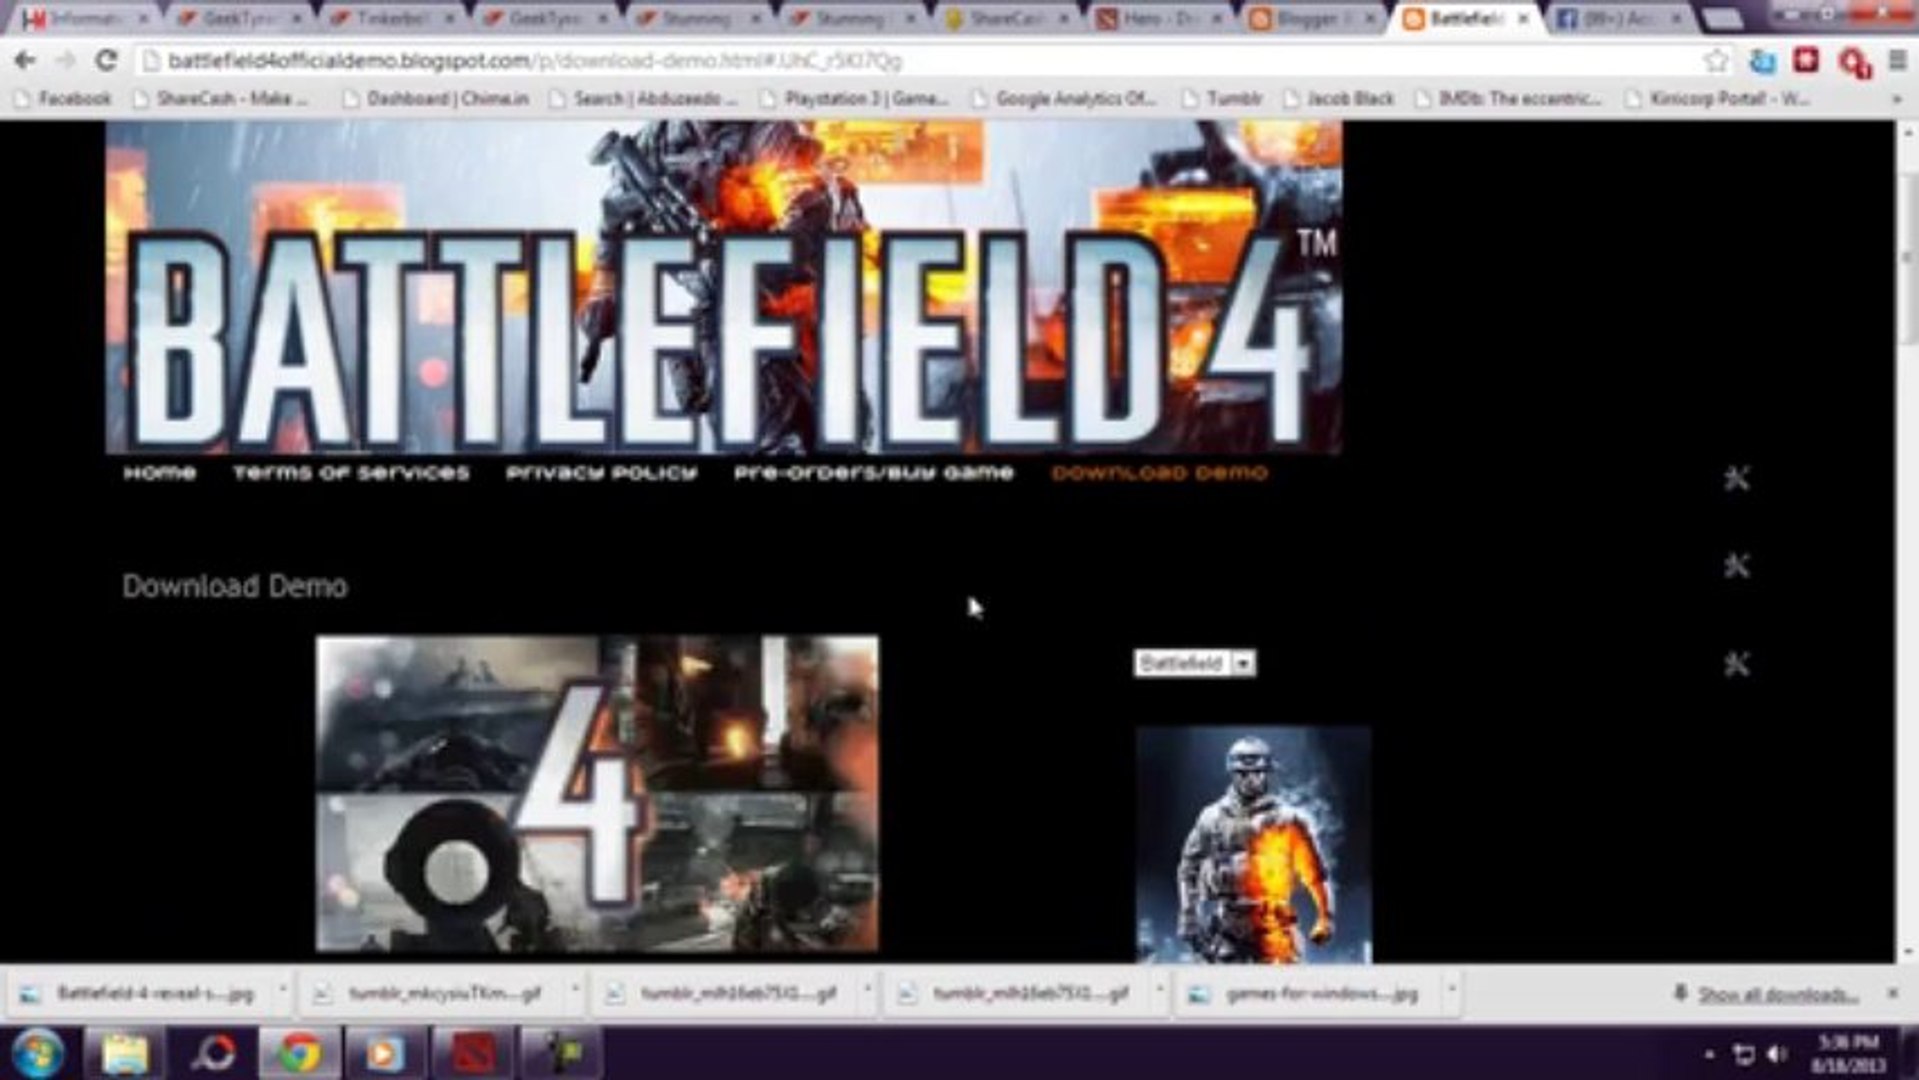Screen dimensions: 1919x1080
Task: Open the ShareCash - Make bookmark
Action: 221,99
